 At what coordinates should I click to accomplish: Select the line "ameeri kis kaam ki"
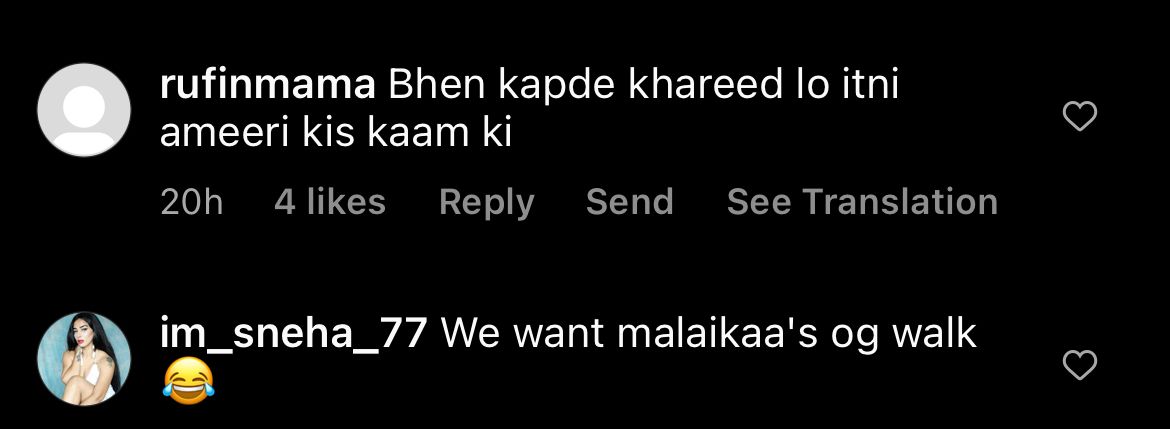point(336,134)
